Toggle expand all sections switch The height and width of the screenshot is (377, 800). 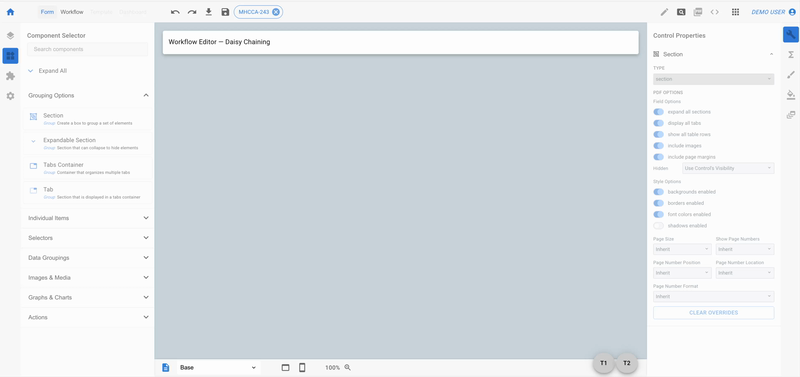coord(659,112)
